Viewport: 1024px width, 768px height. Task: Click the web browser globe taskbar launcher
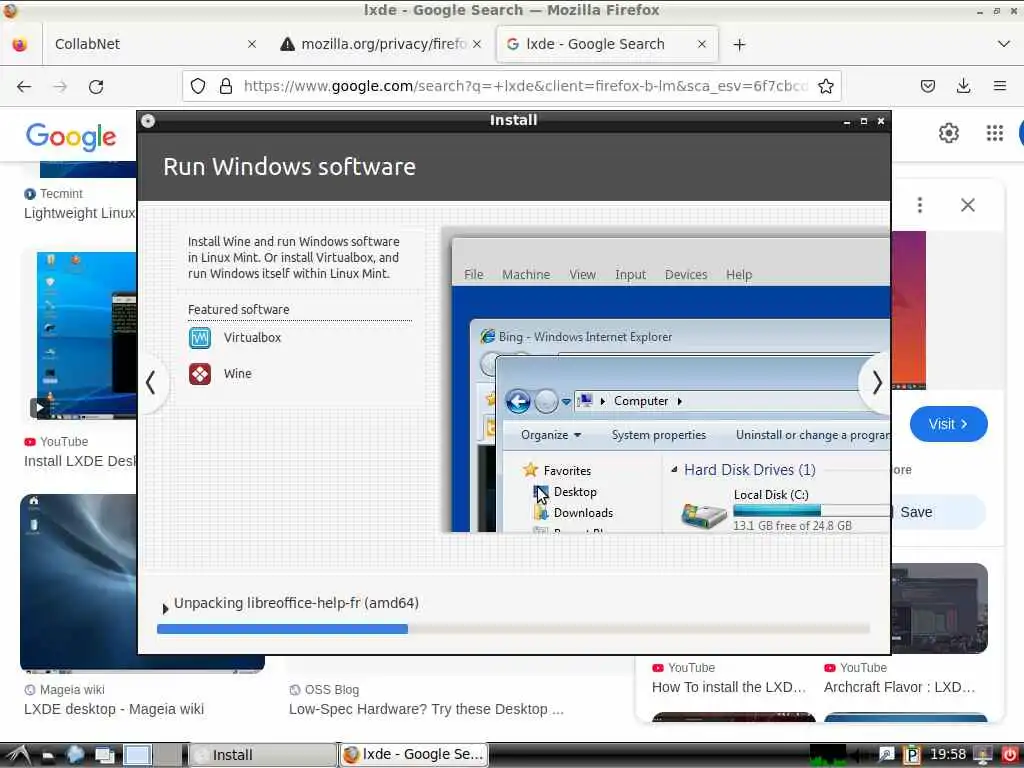pyautogui.click(x=75, y=755)
